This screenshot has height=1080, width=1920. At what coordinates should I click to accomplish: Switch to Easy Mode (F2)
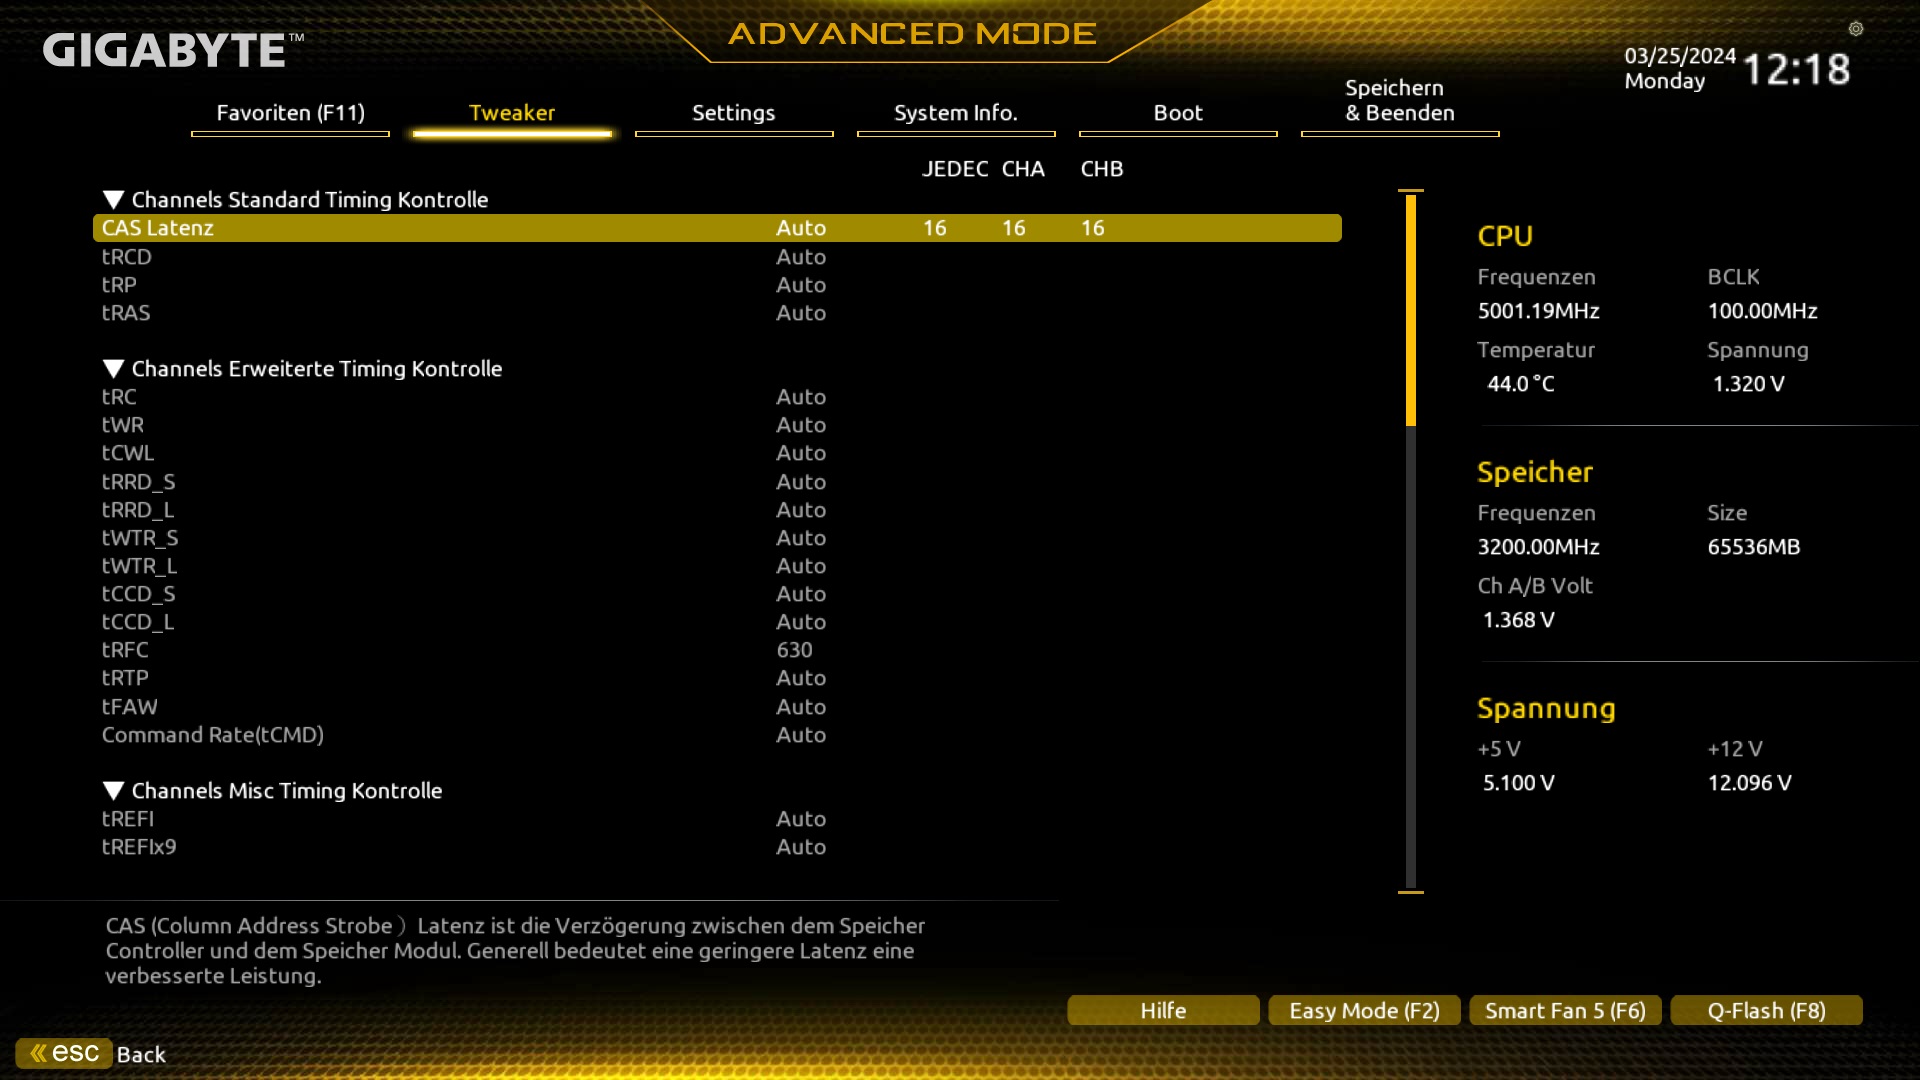point(1364,1011)
